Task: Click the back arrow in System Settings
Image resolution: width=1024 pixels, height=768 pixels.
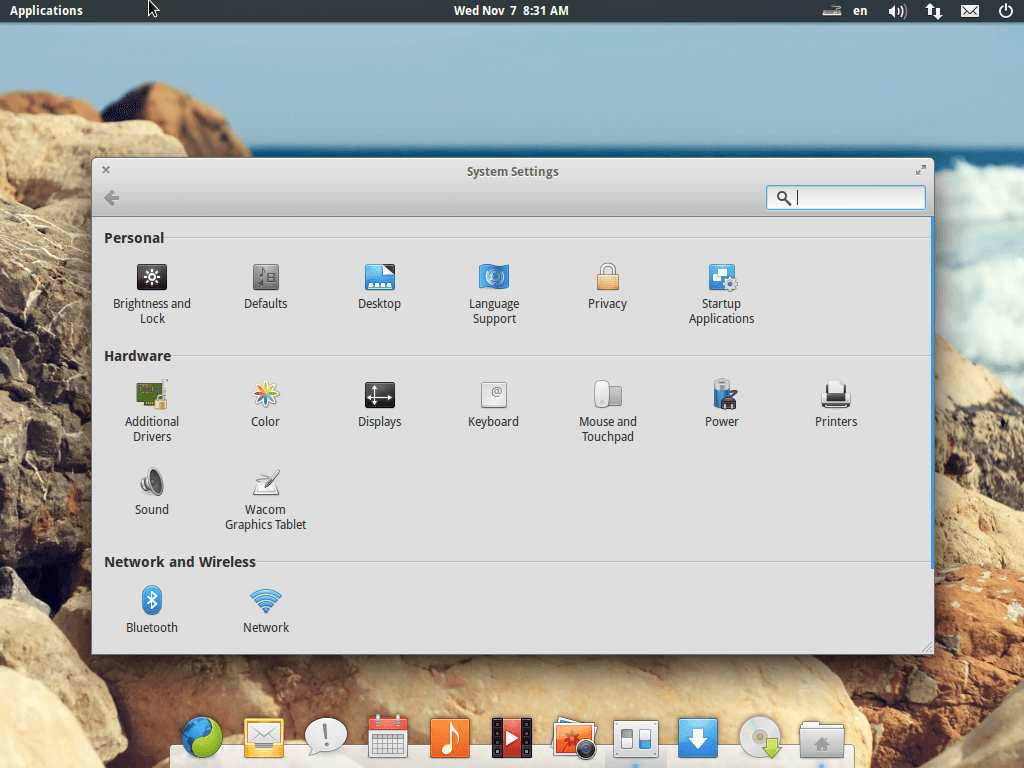Action: pos(112,198)
